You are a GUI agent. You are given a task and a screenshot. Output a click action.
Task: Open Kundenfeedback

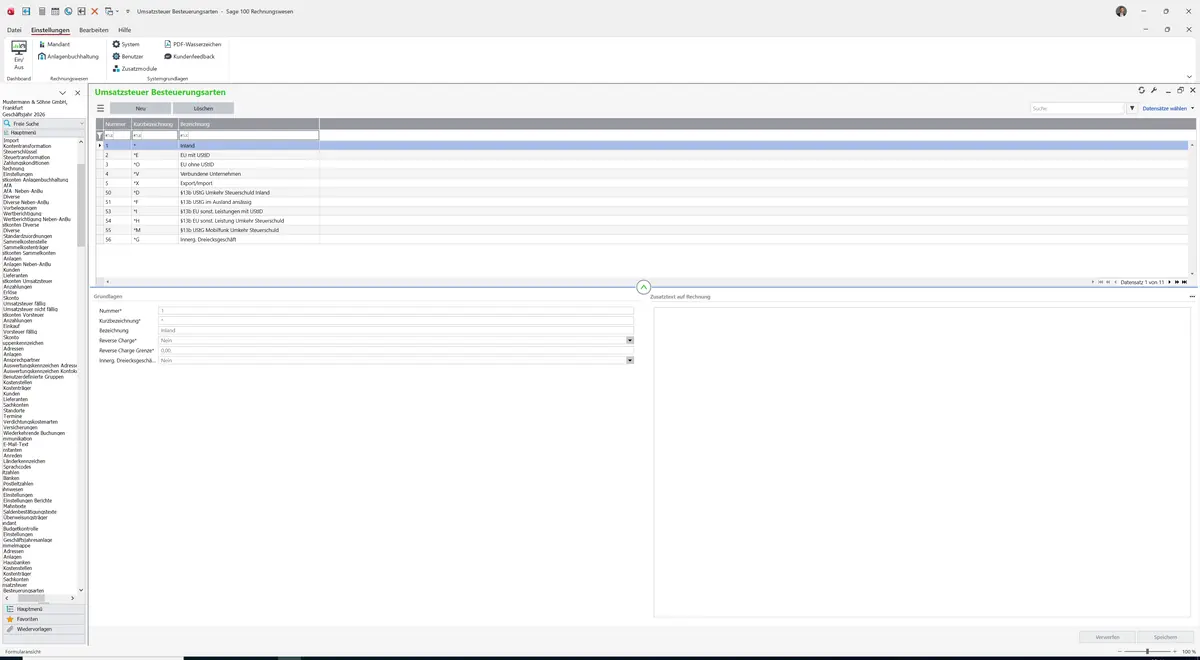point(189,57)
